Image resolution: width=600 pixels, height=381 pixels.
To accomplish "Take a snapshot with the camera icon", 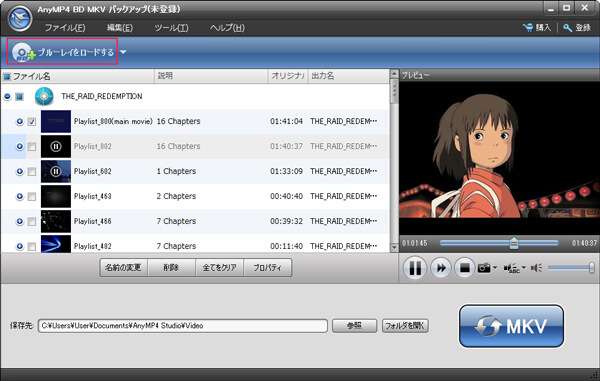I will 484,268.
